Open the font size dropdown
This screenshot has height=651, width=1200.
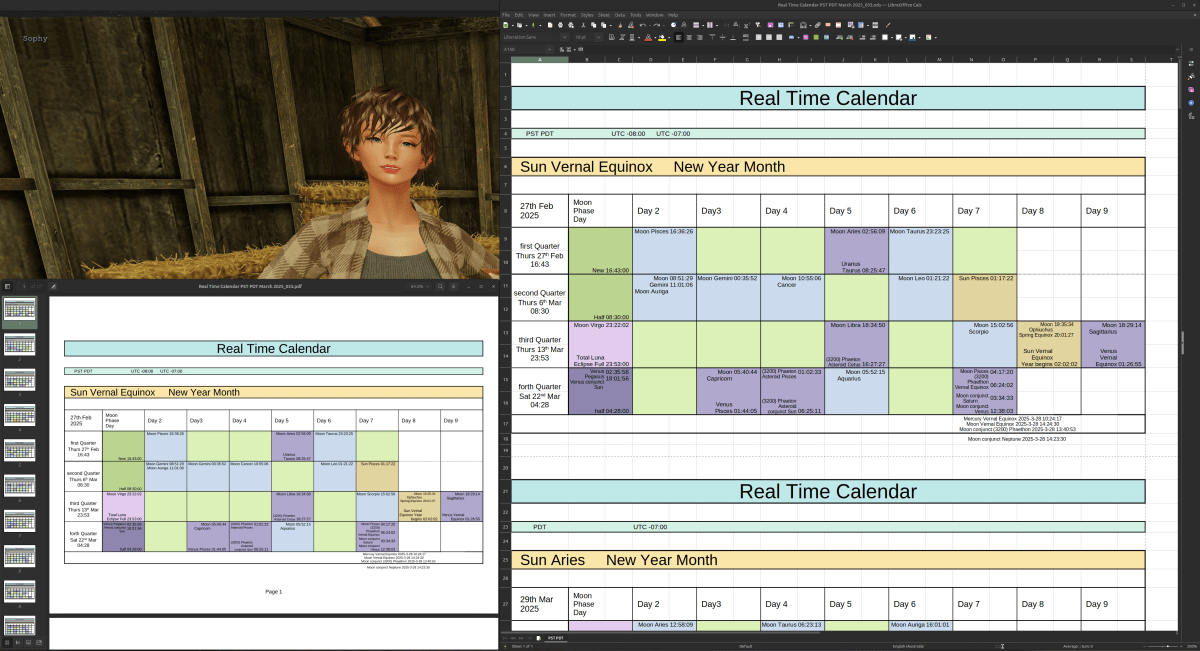pos(597,38)
